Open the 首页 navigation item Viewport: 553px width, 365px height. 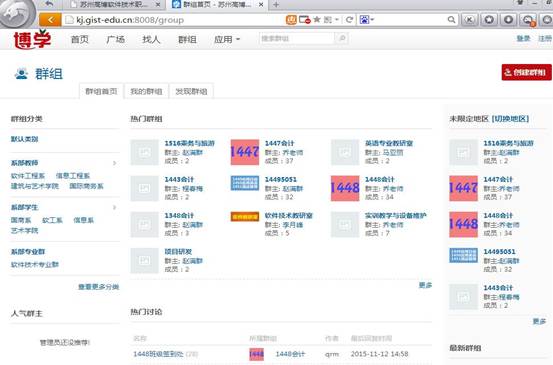[80, 39]
